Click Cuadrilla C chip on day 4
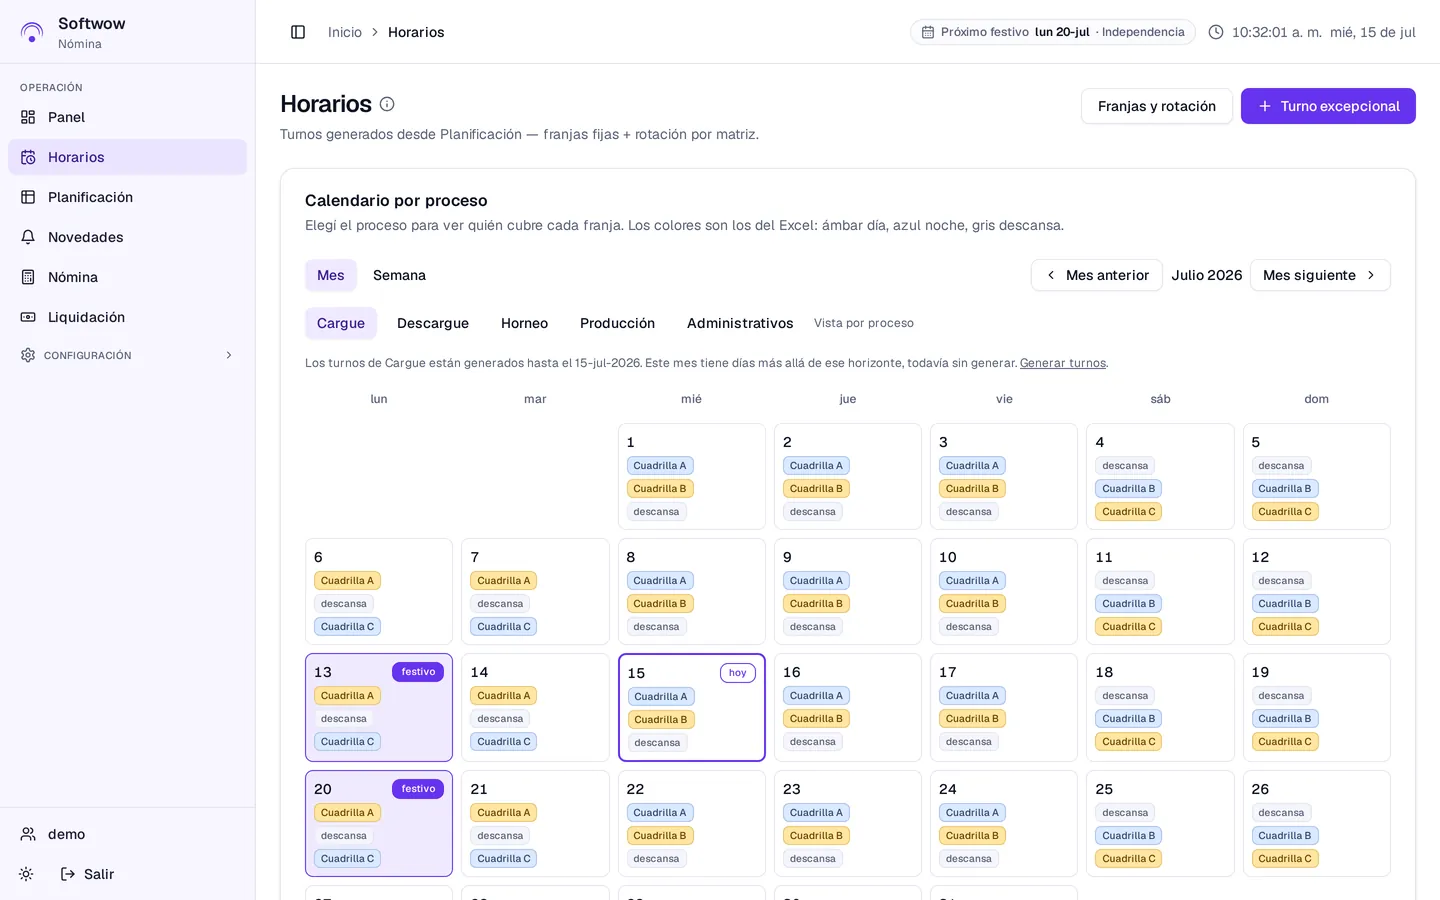This screenshot has height=900, width=1440. (1129, 512)
